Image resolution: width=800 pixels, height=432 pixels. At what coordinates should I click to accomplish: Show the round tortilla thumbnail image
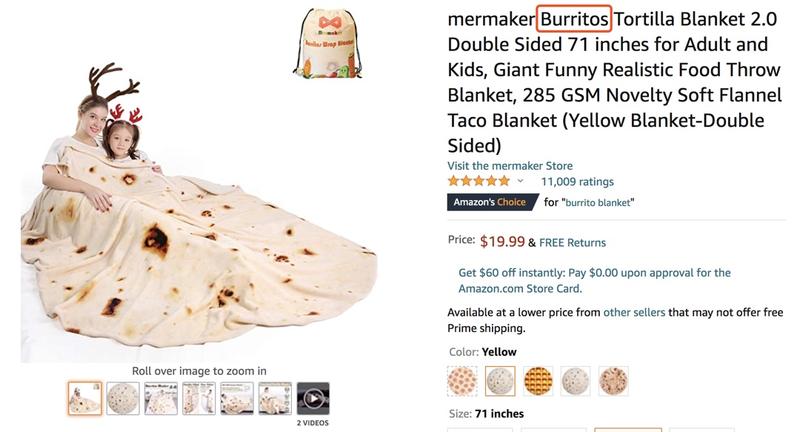point(122,399)
